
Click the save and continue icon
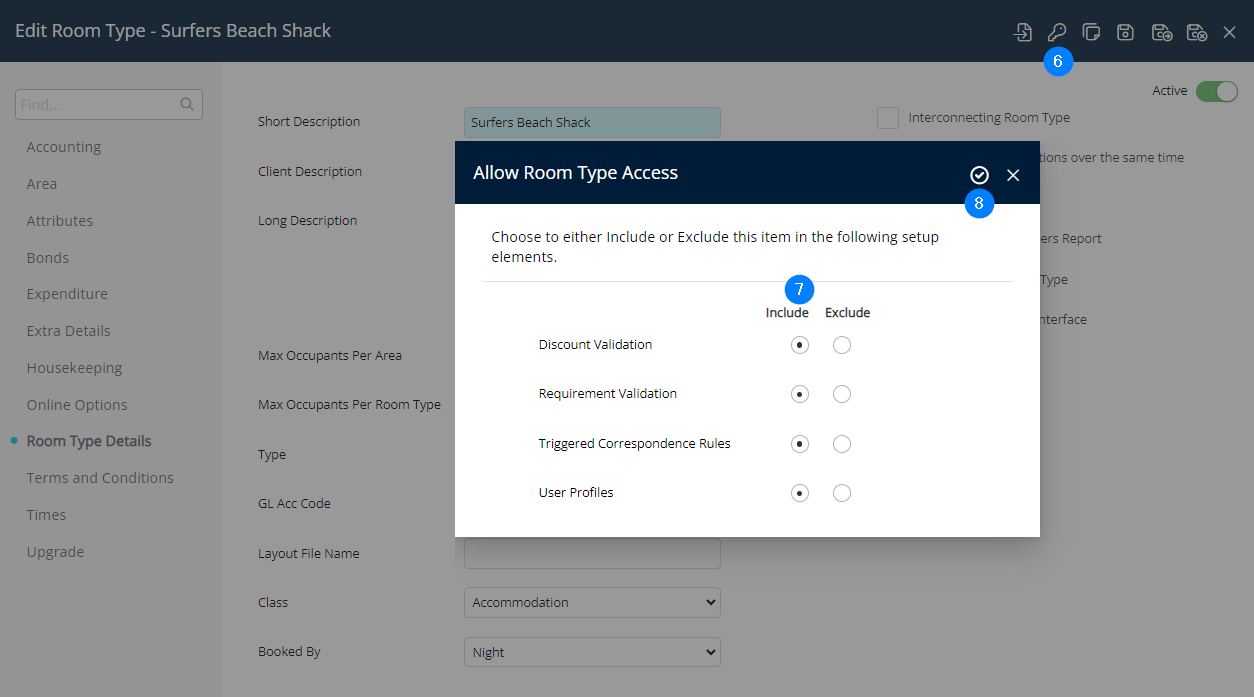(1161, 32)
